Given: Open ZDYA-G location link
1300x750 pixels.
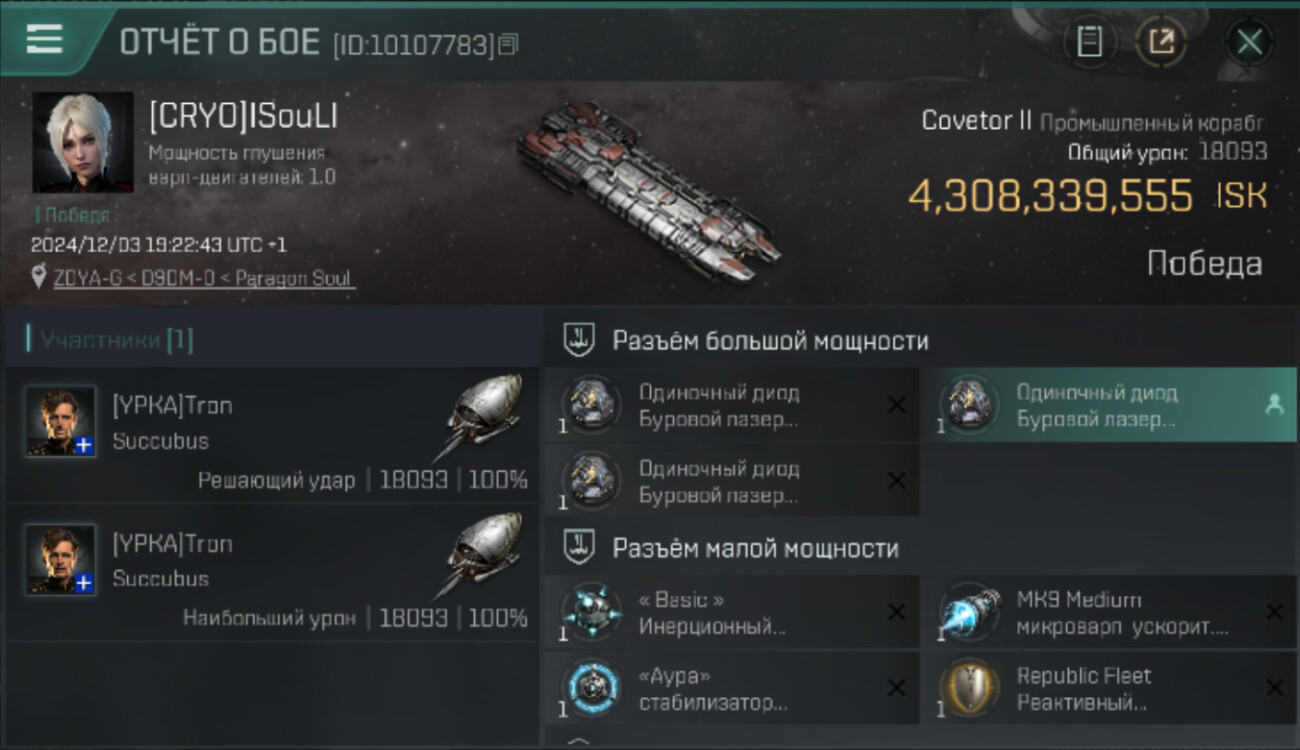Looking at the screenshot, I should pyautogui.click(x=204, y=278).
